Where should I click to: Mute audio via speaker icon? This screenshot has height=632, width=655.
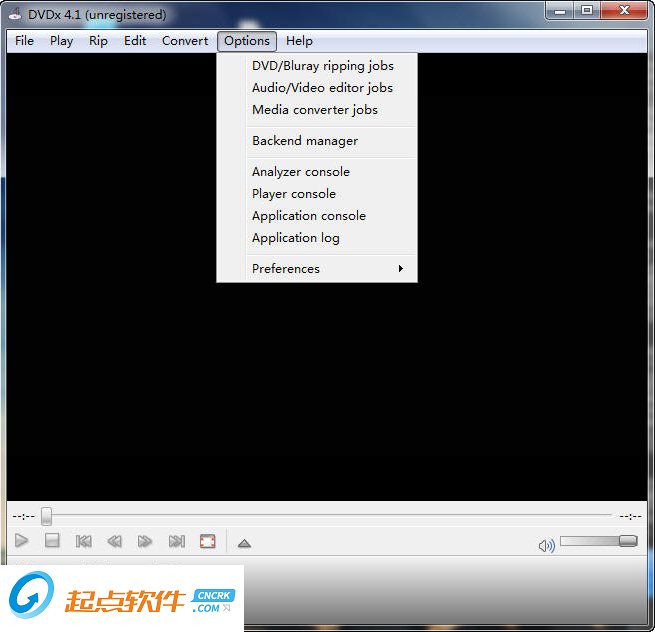pyautogui.click(x=546, y=545)
